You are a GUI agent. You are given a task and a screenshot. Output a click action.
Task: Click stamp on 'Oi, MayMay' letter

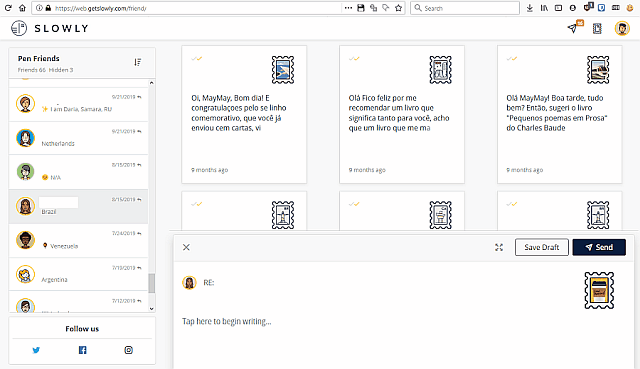[x=283, y=70]
